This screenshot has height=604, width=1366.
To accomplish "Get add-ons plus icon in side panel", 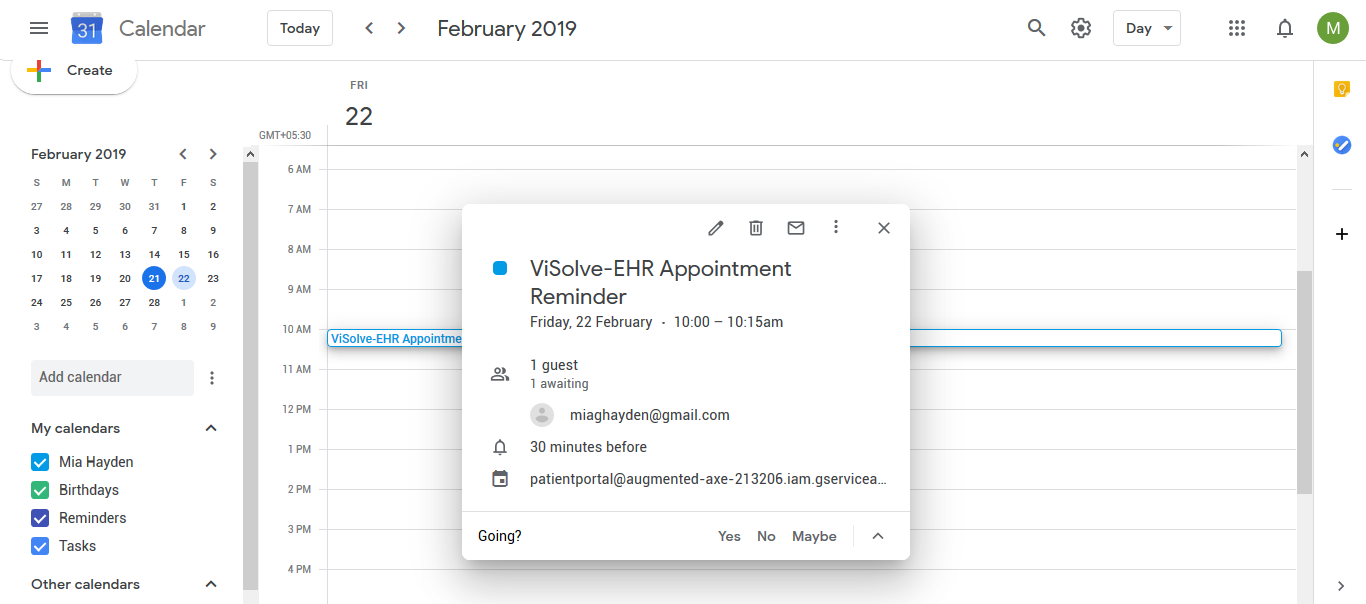I will (1342, 234).
